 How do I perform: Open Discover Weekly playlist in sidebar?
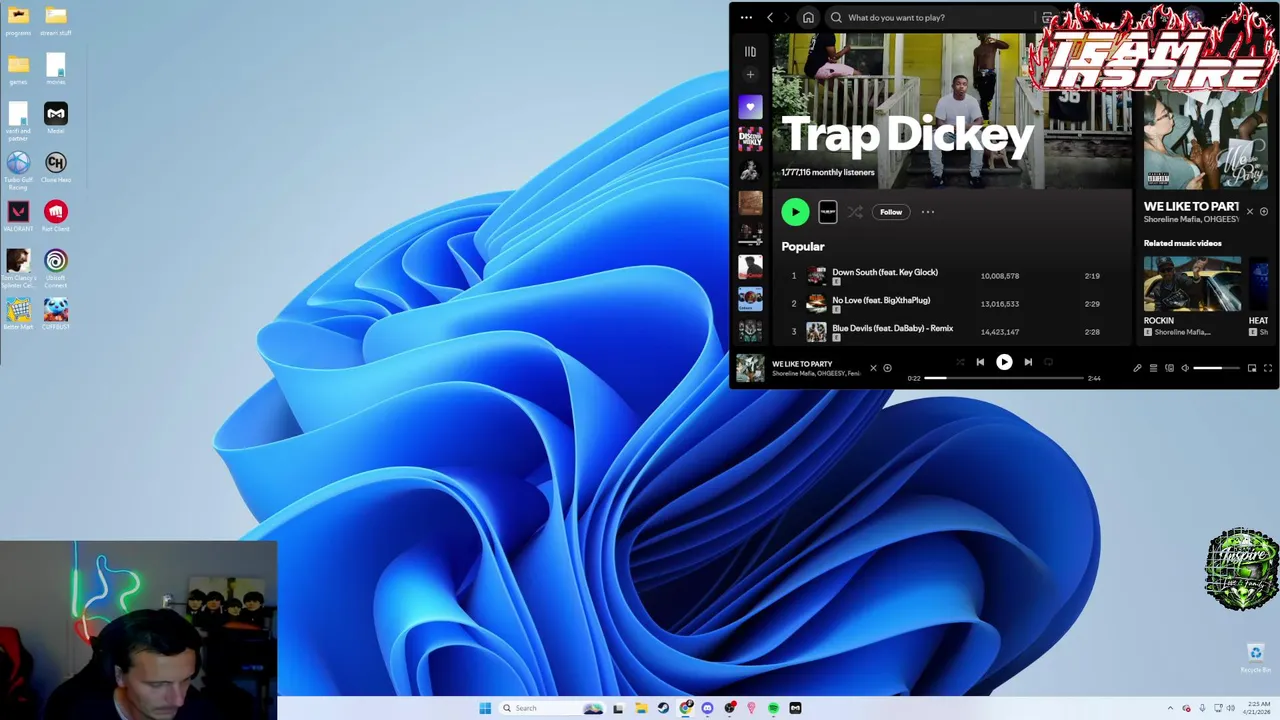750,139
